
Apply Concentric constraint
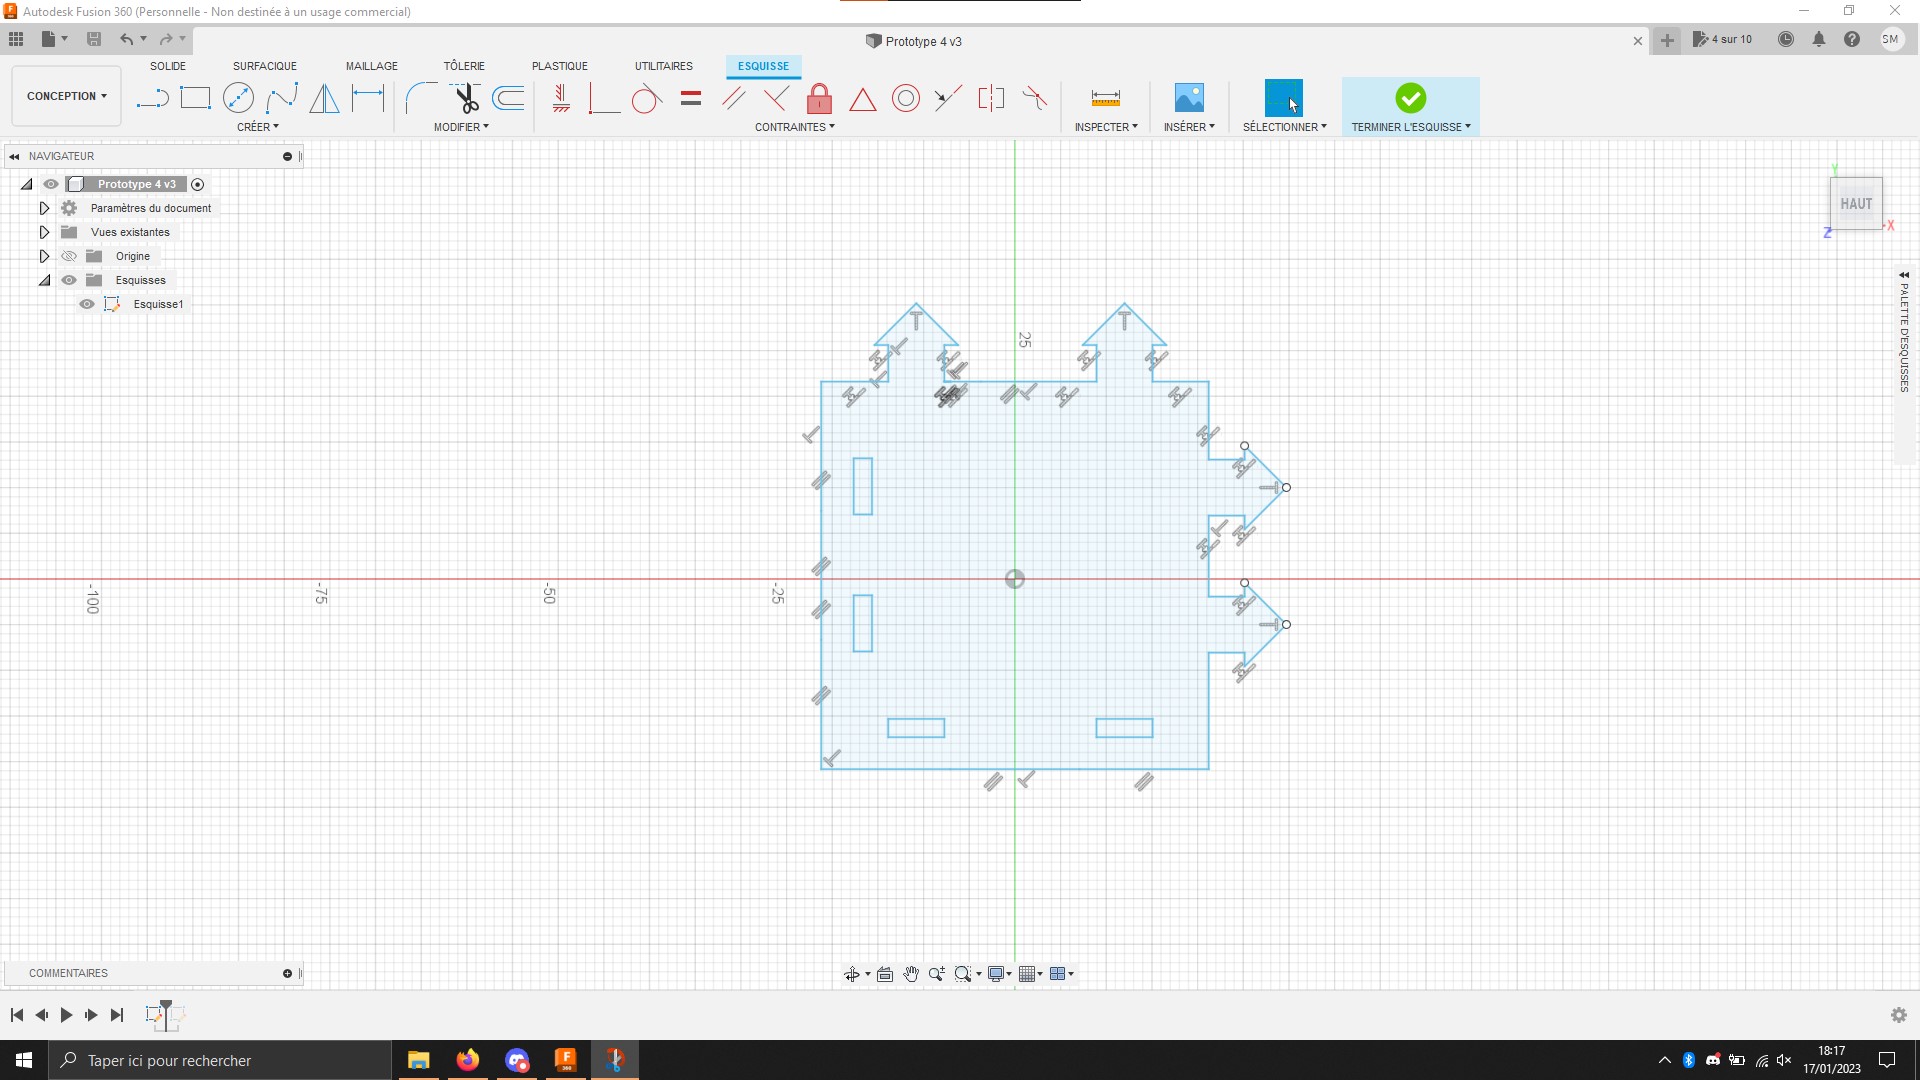coord(905,98)
